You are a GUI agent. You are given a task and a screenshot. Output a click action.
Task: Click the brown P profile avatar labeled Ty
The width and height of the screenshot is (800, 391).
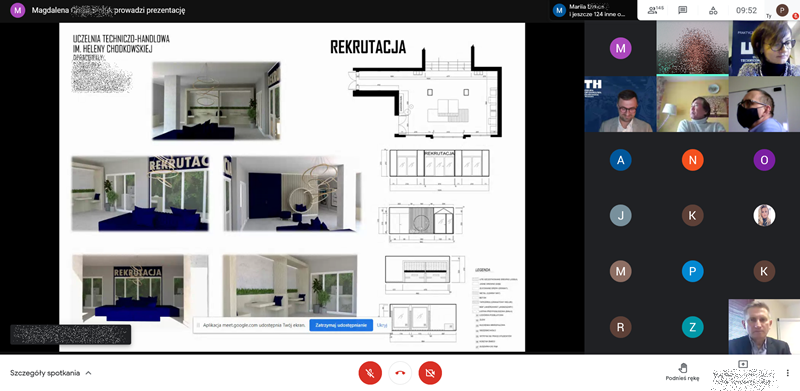click(x=782, y=10)
